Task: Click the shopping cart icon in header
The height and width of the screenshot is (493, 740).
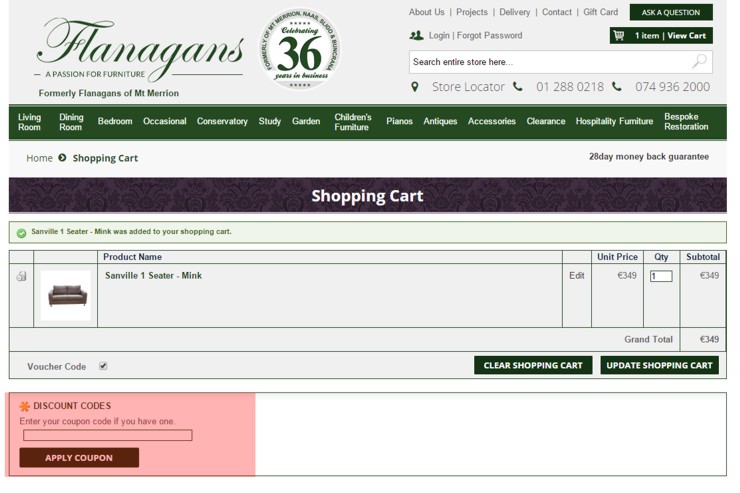Action: point(619,35)
